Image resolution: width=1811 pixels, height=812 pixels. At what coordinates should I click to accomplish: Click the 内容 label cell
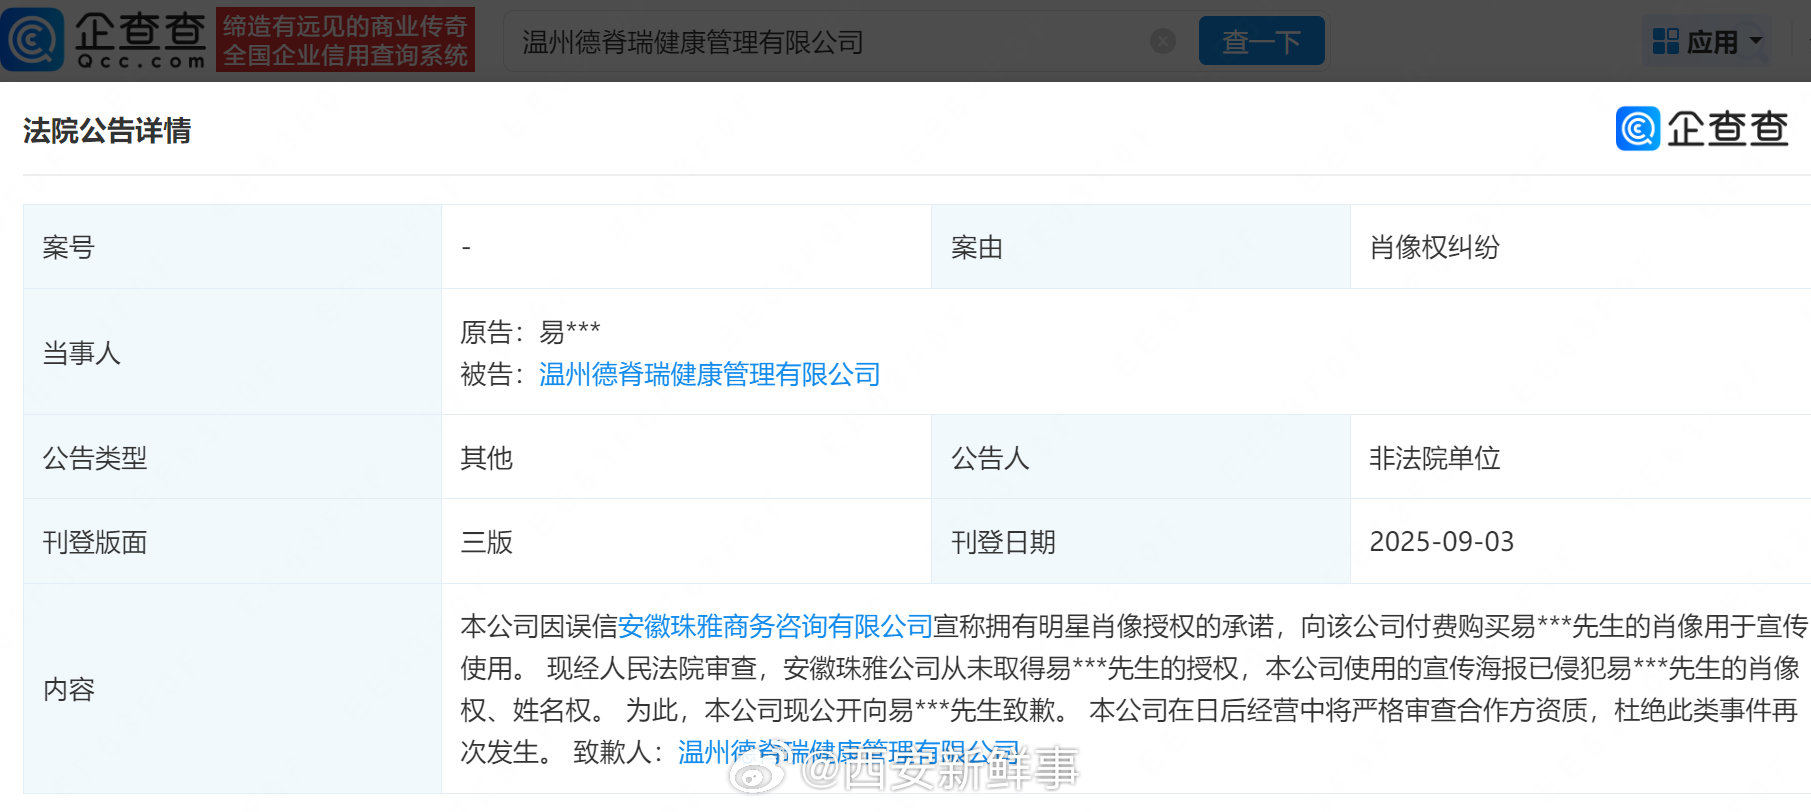click(x=232, y=689)
